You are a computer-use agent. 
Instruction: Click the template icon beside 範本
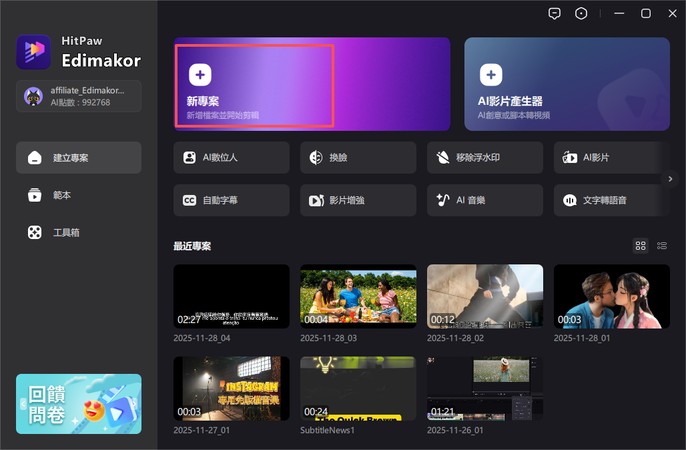(35, 195)
